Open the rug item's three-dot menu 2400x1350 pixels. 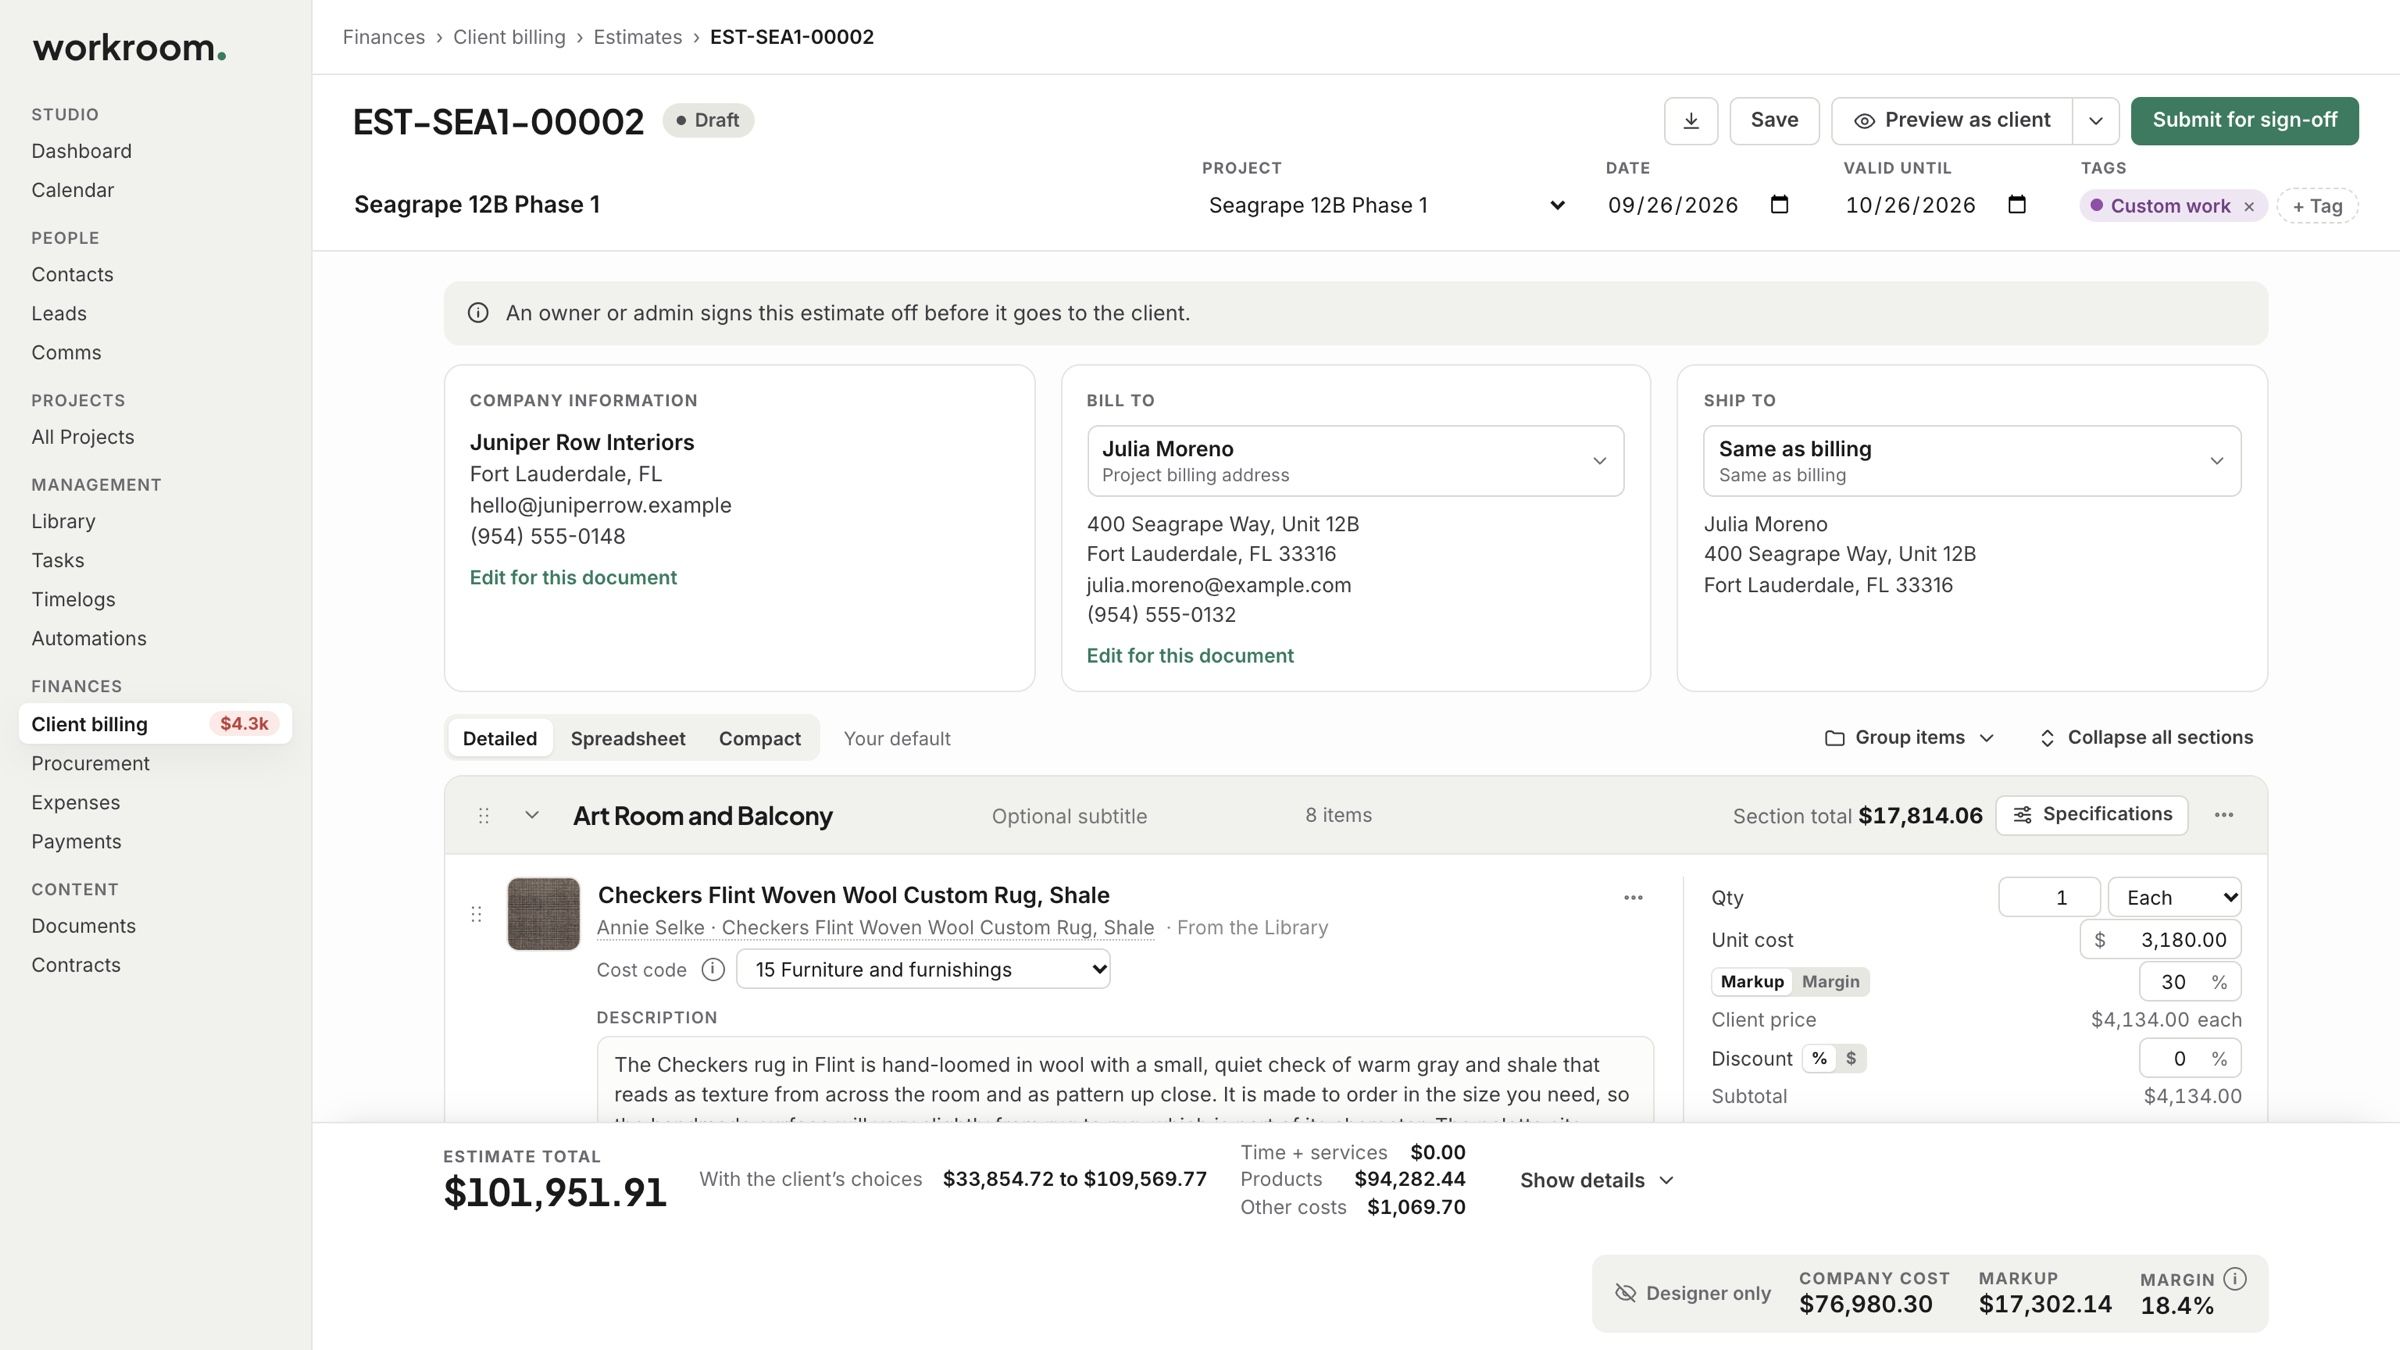1633,898
